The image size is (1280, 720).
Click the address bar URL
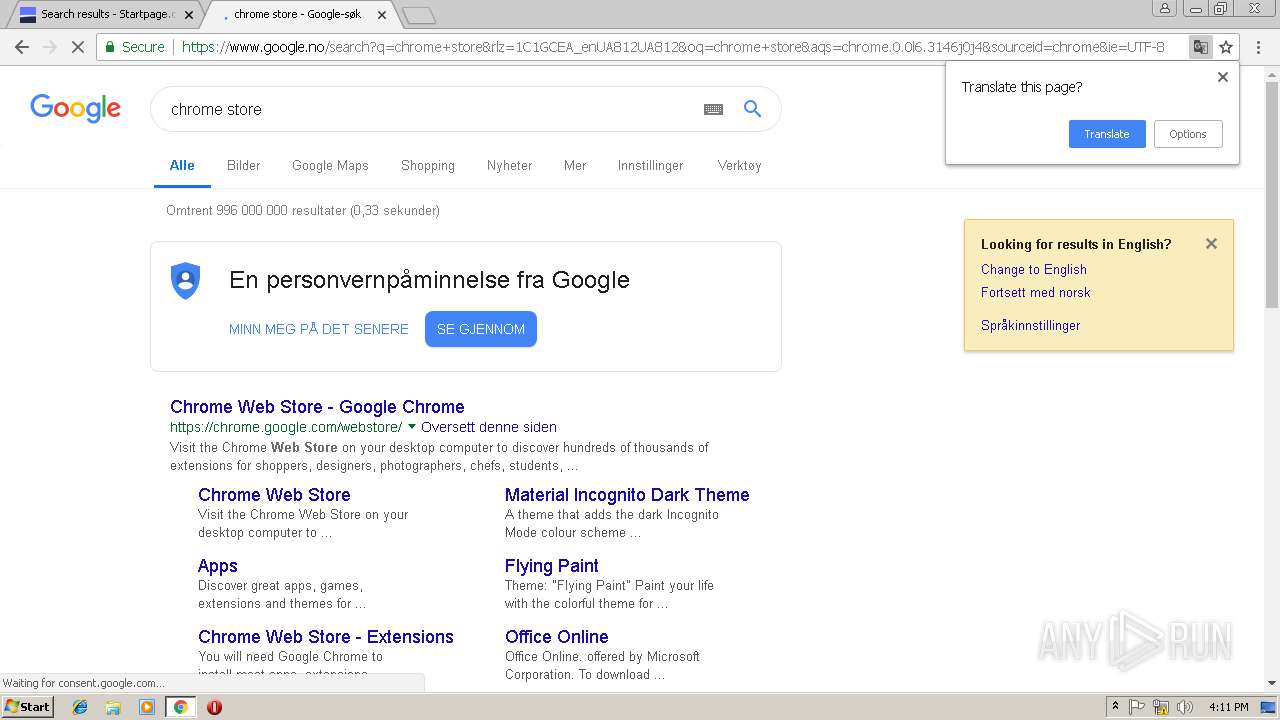(x=673, y=47)
